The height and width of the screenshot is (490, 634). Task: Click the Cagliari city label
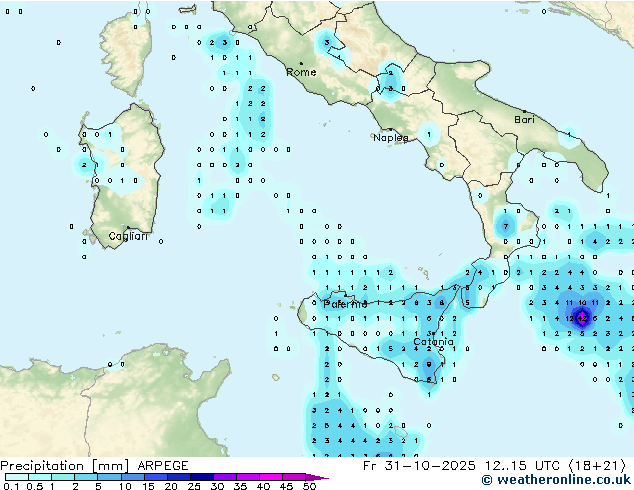coord(128,236)
